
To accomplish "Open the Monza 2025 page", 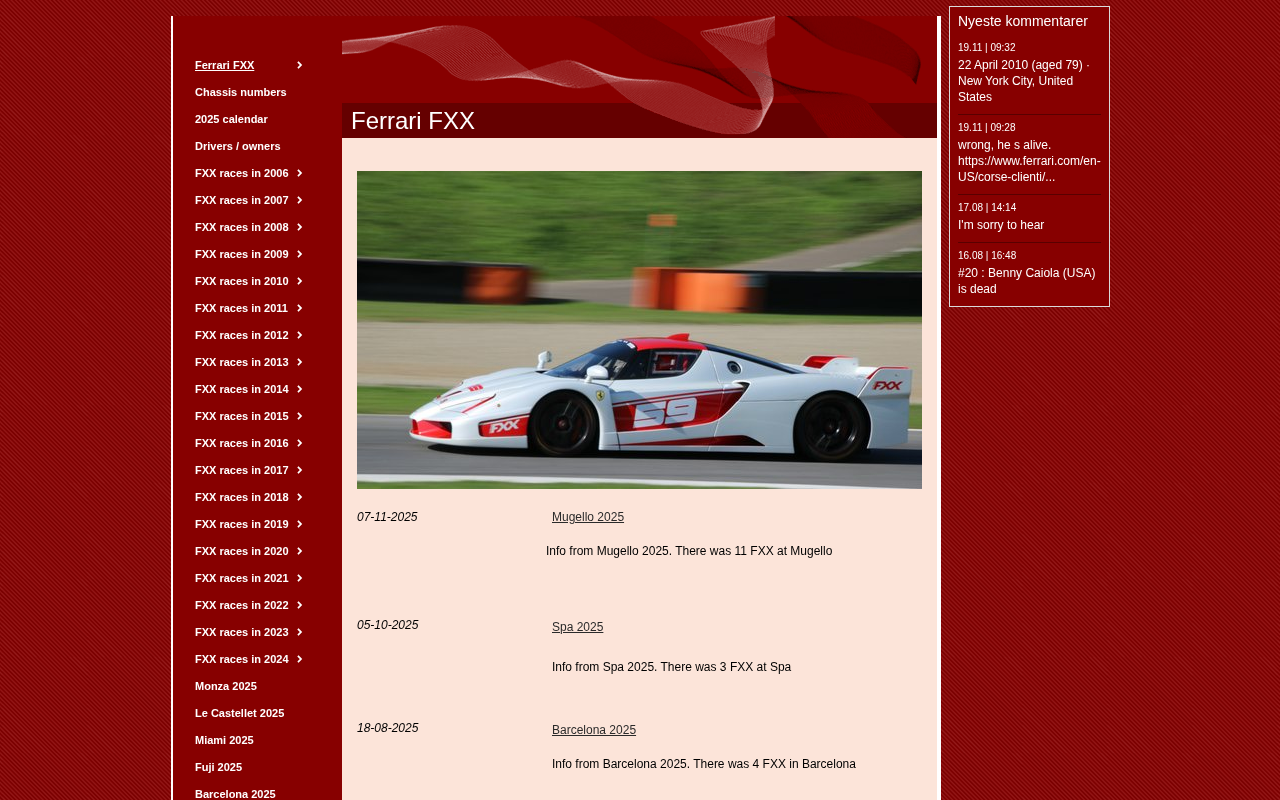I will pos(225,686).
